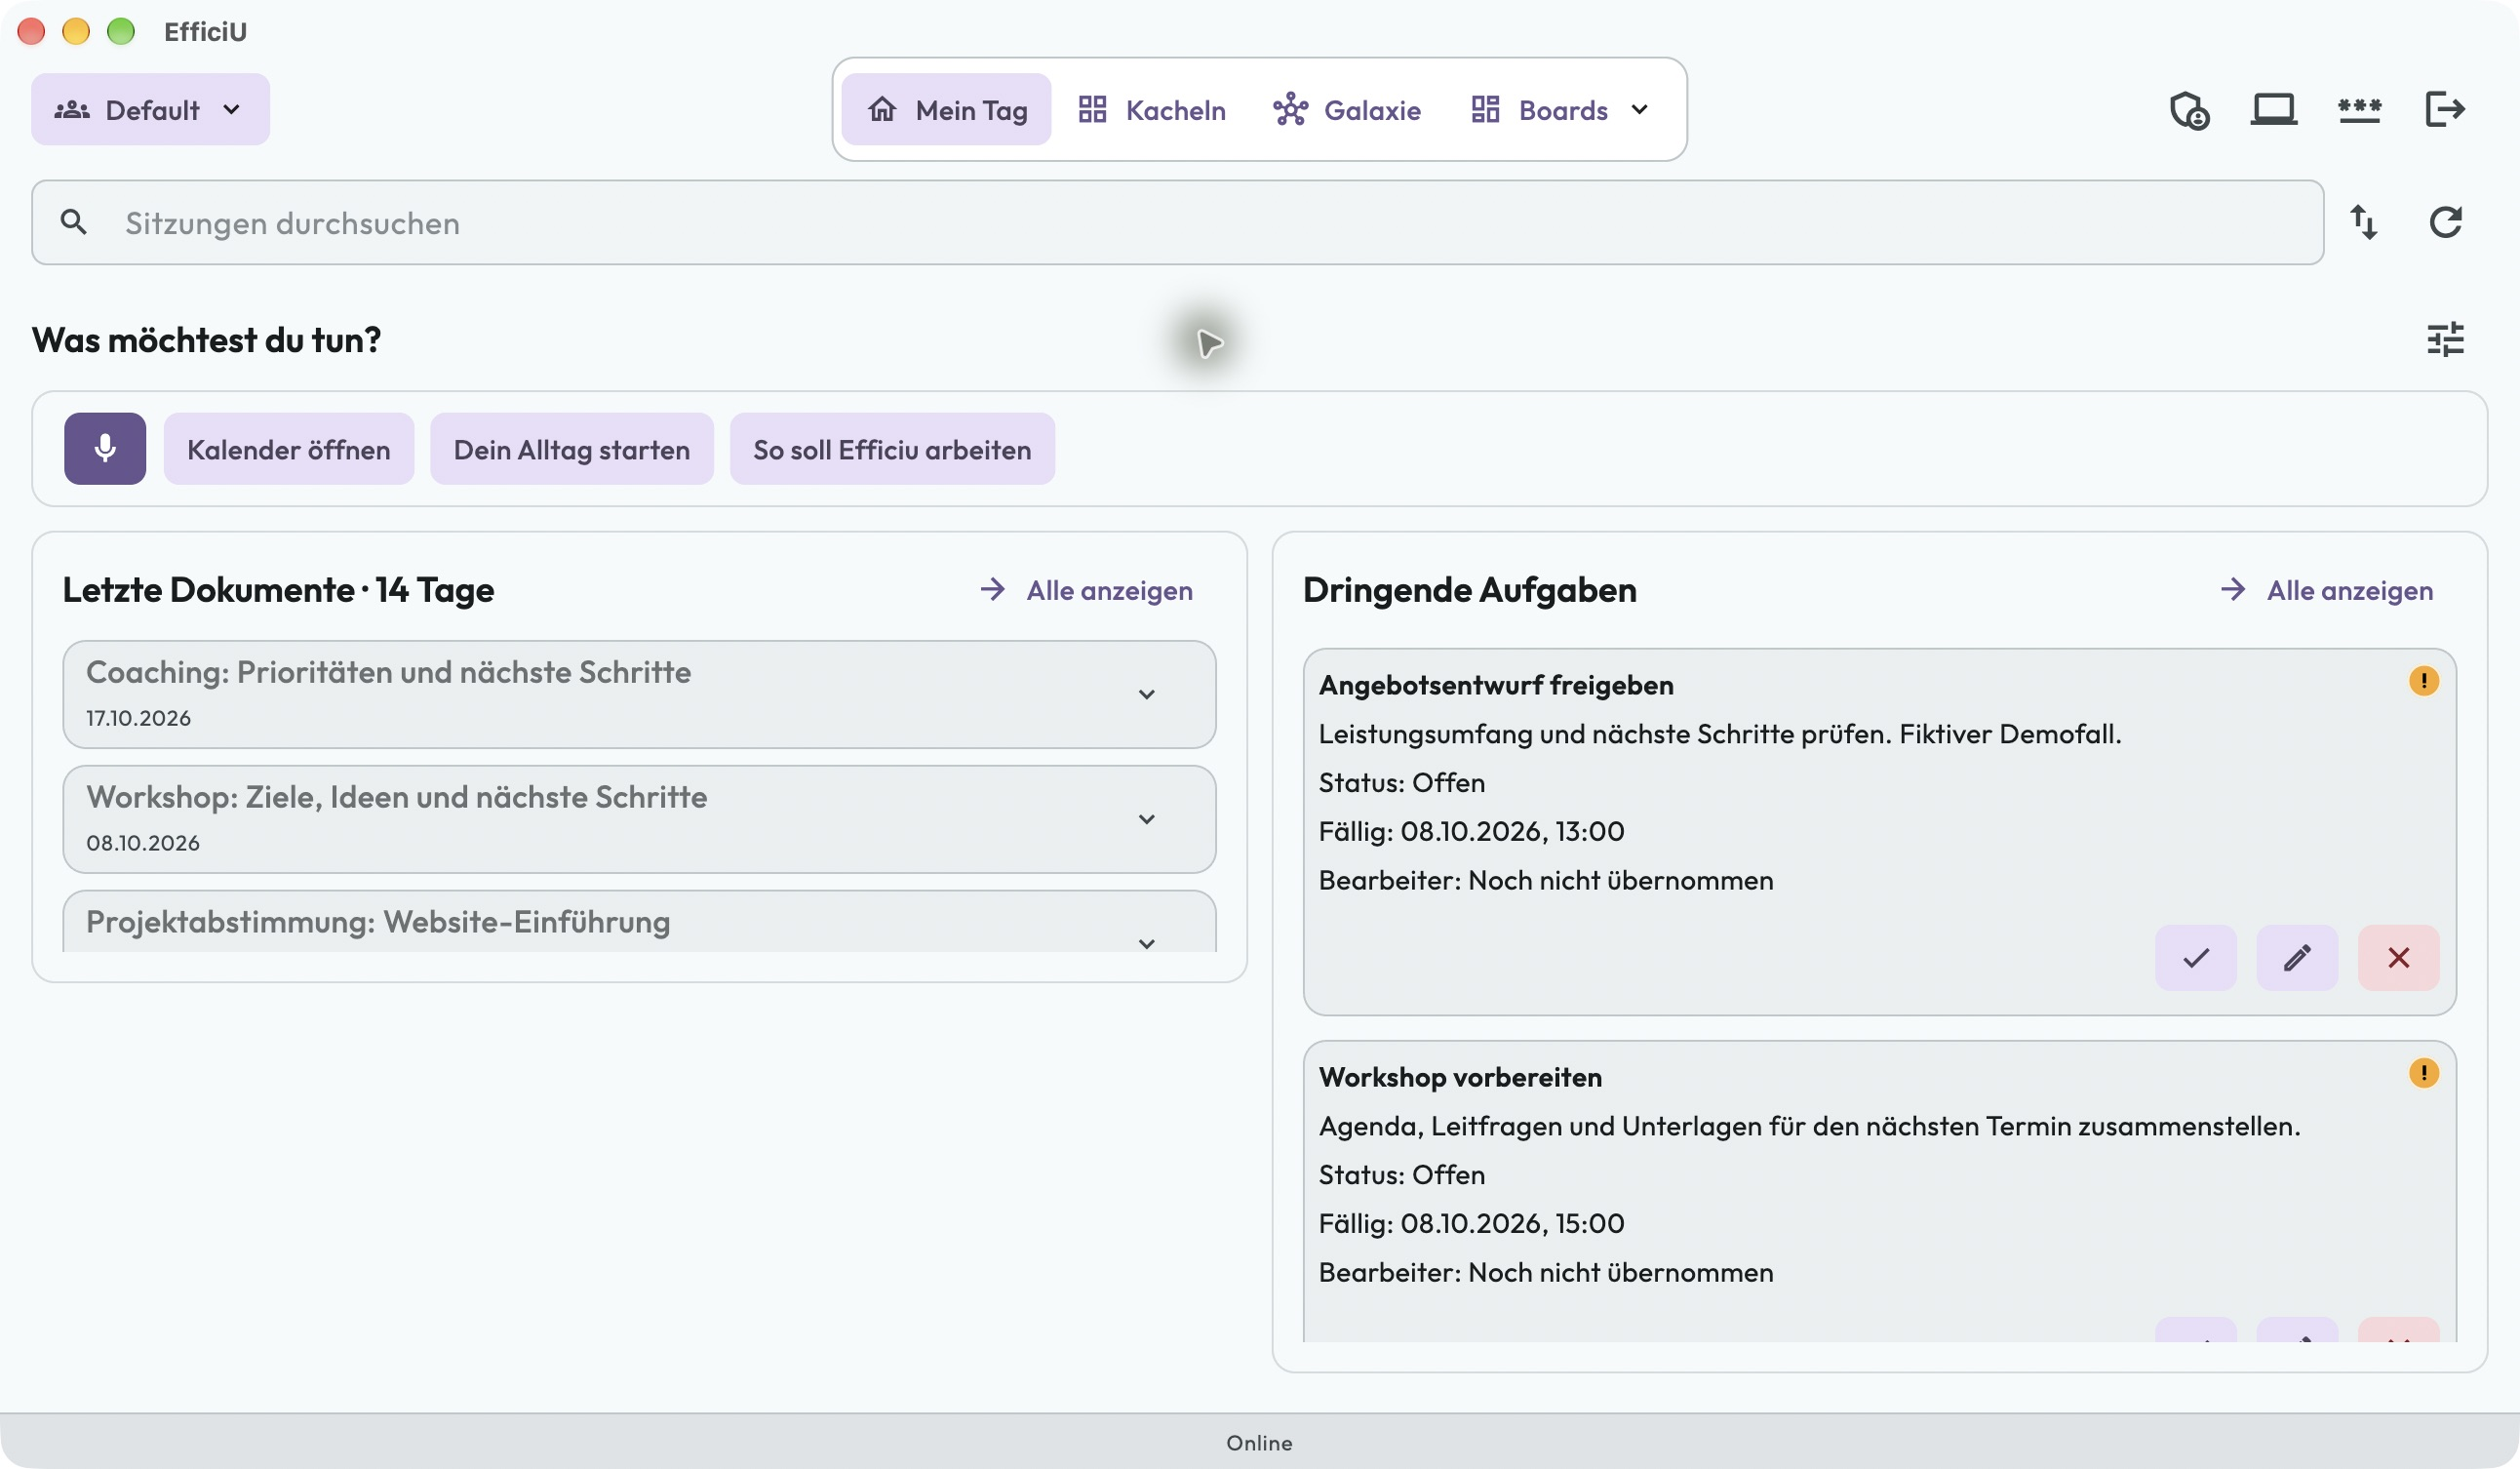Open the Workshop vorbereiten task card title
Image resolution: width=2520 pixels, height=1469 pixels.
[1460, 1077]
